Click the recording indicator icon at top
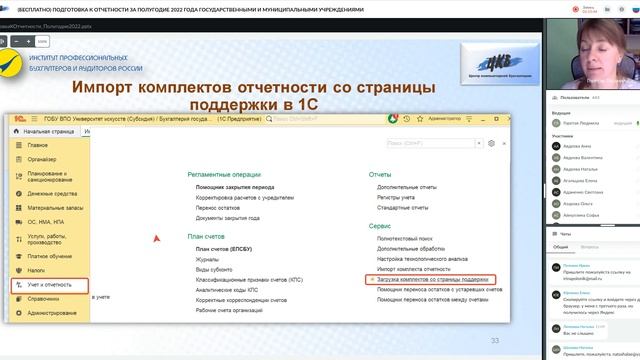This screenshot has width=640, height=360. [576, 9]
